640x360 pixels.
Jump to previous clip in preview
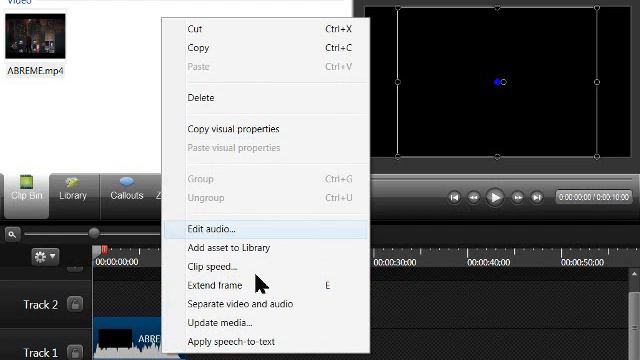[x=454, y=198]
